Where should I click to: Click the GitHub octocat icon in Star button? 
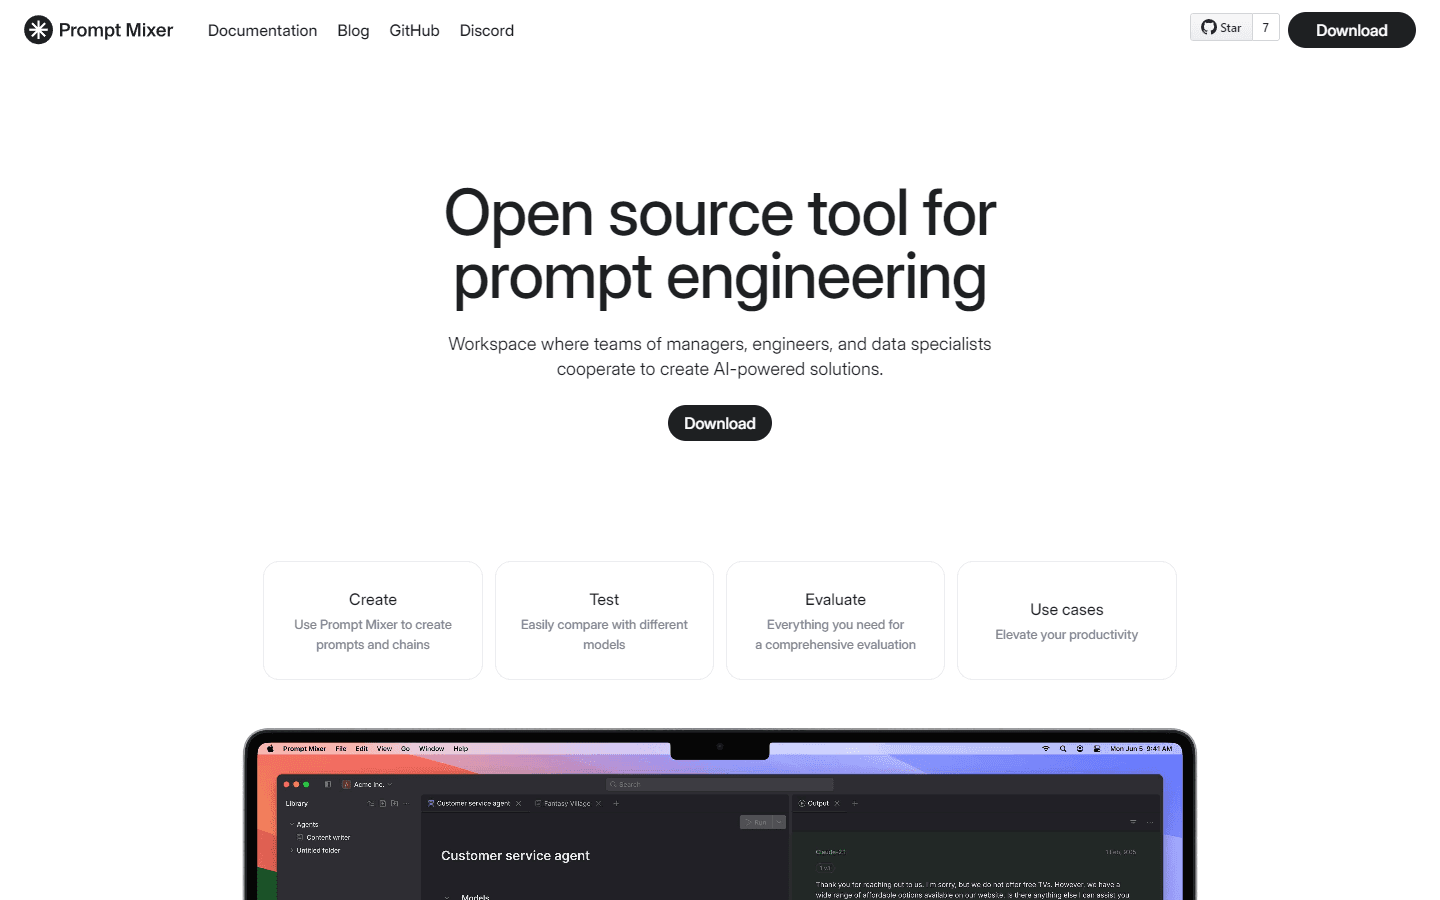point(1209,28)
